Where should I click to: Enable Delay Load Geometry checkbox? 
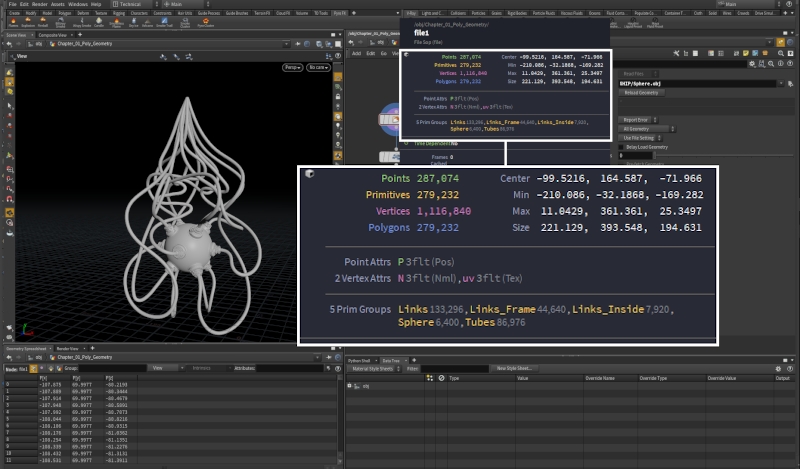tap(621, 146)
